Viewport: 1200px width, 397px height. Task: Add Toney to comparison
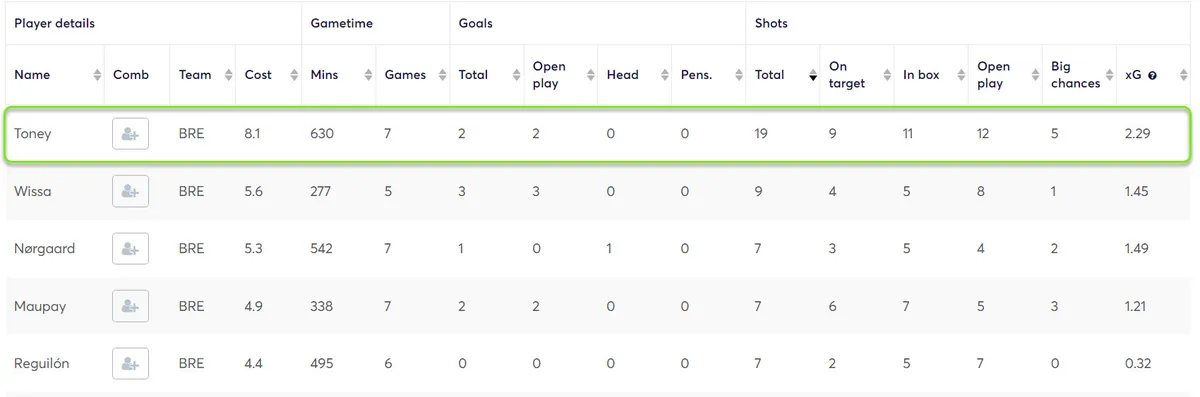[130, 133]
